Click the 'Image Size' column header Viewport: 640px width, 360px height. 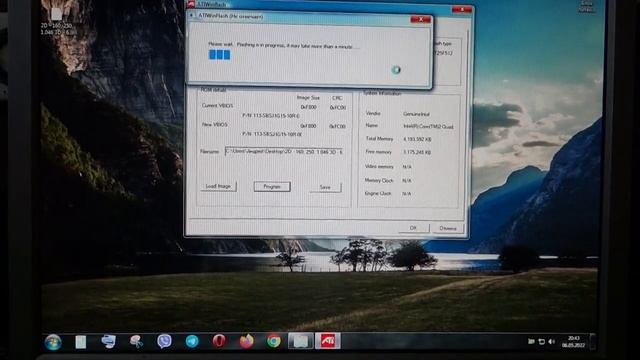[x=308, y=98]
